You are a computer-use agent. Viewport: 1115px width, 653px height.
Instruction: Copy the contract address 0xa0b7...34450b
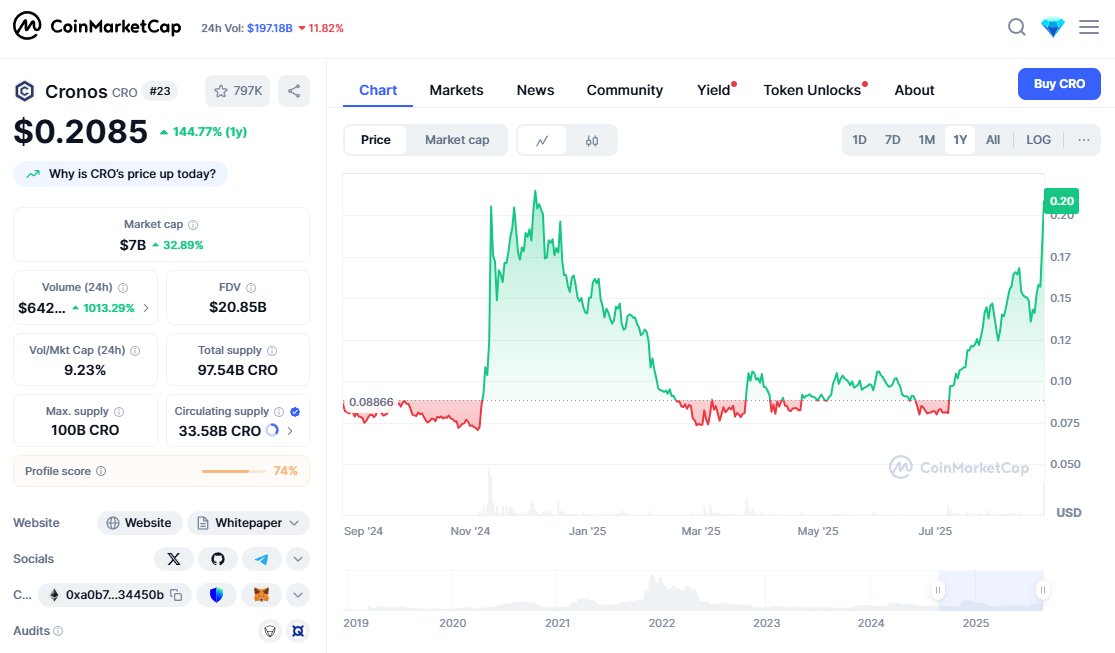(176, 595)
